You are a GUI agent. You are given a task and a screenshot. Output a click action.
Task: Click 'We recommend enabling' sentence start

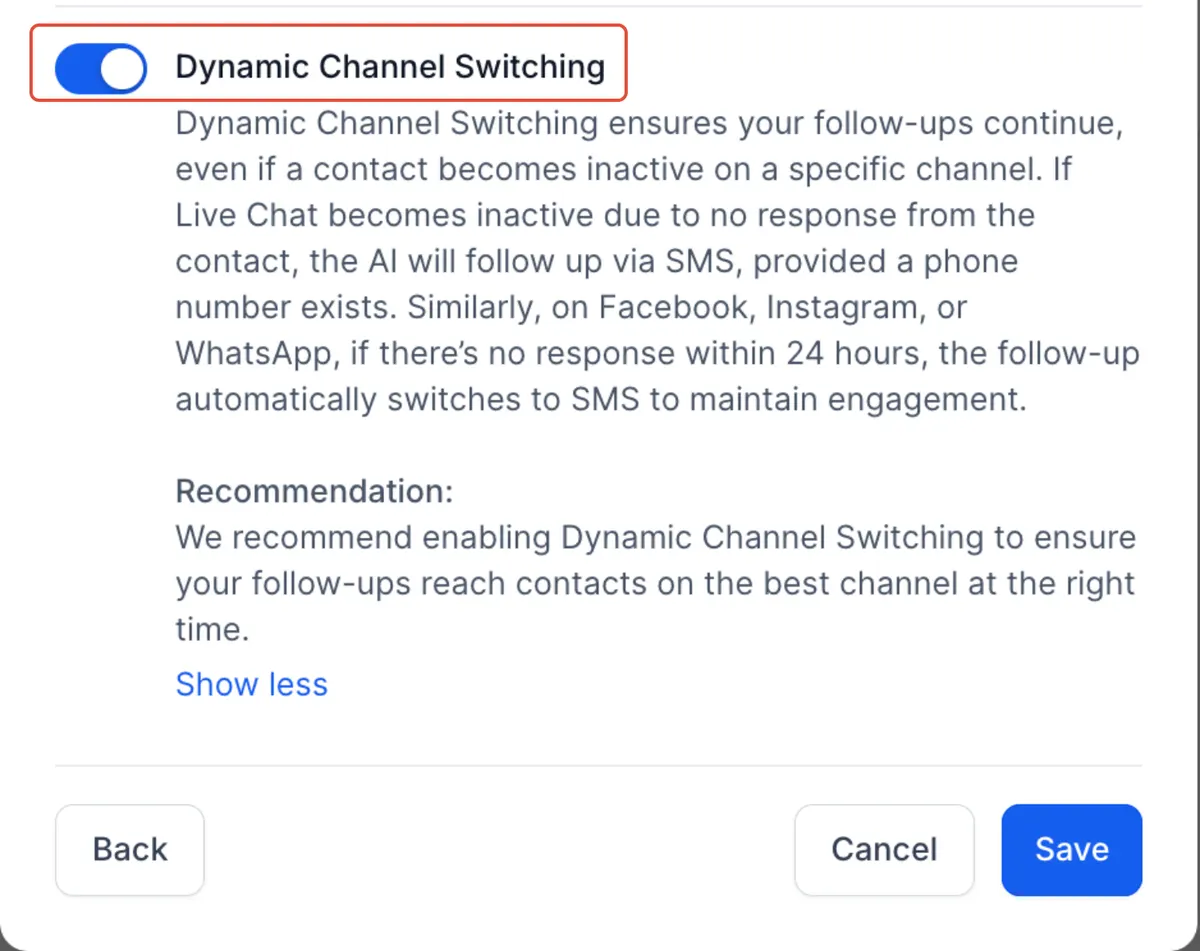coord(363,538)
